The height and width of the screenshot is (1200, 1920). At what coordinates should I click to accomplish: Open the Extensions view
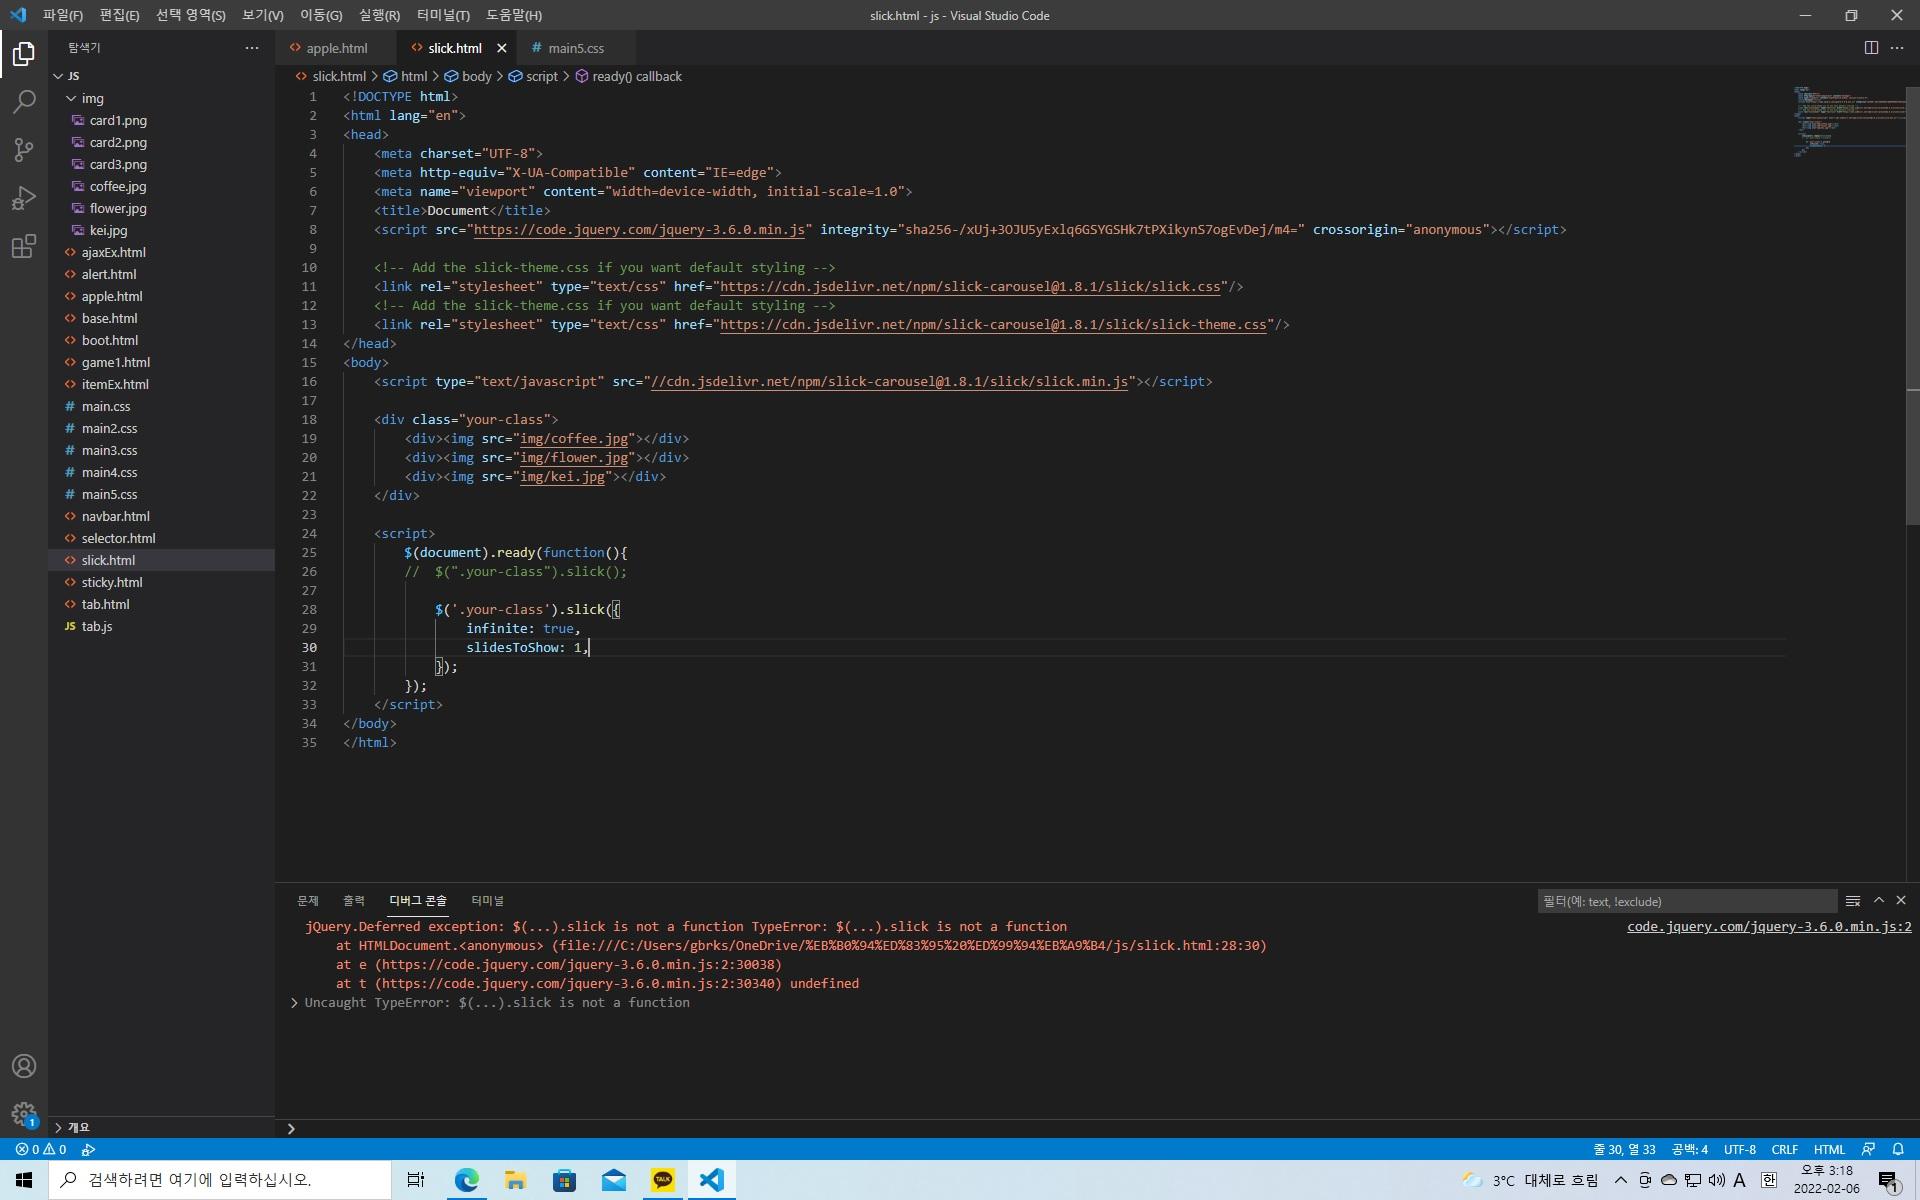click(x=24, y=246)
